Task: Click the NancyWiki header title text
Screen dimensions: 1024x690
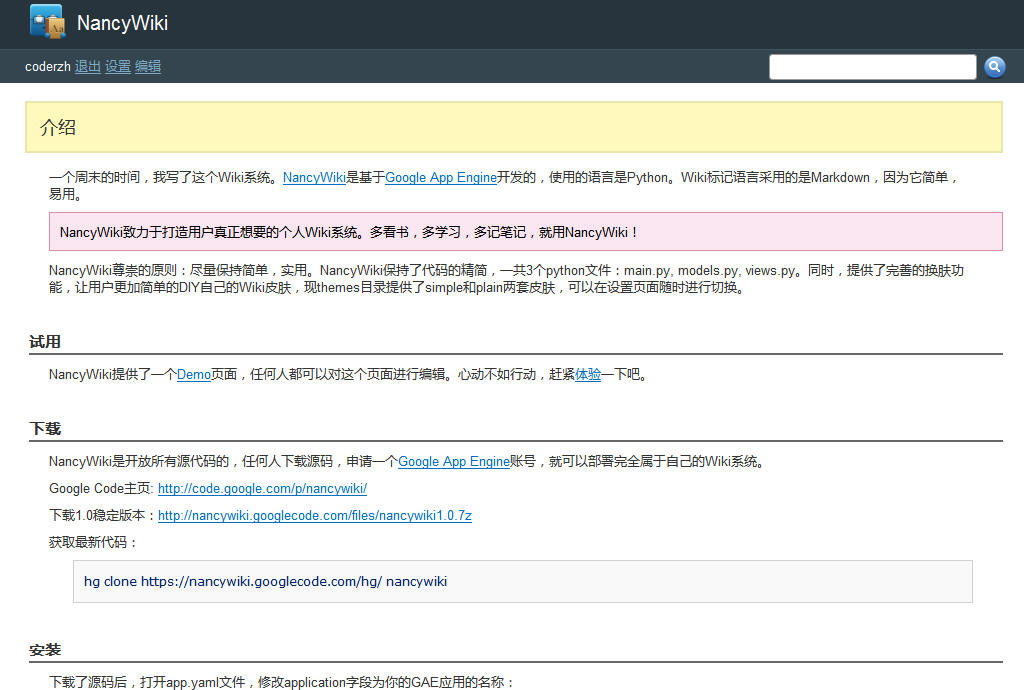Action: [x=122, y=23]
